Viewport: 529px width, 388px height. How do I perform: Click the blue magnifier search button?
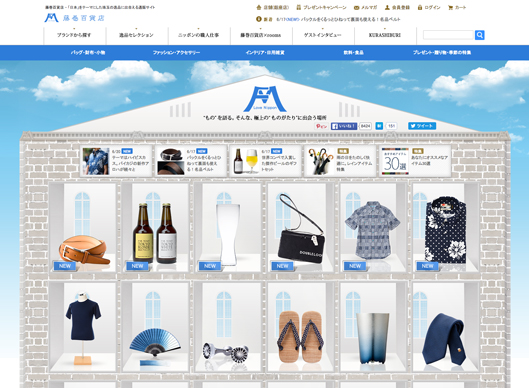pos(479,35)
